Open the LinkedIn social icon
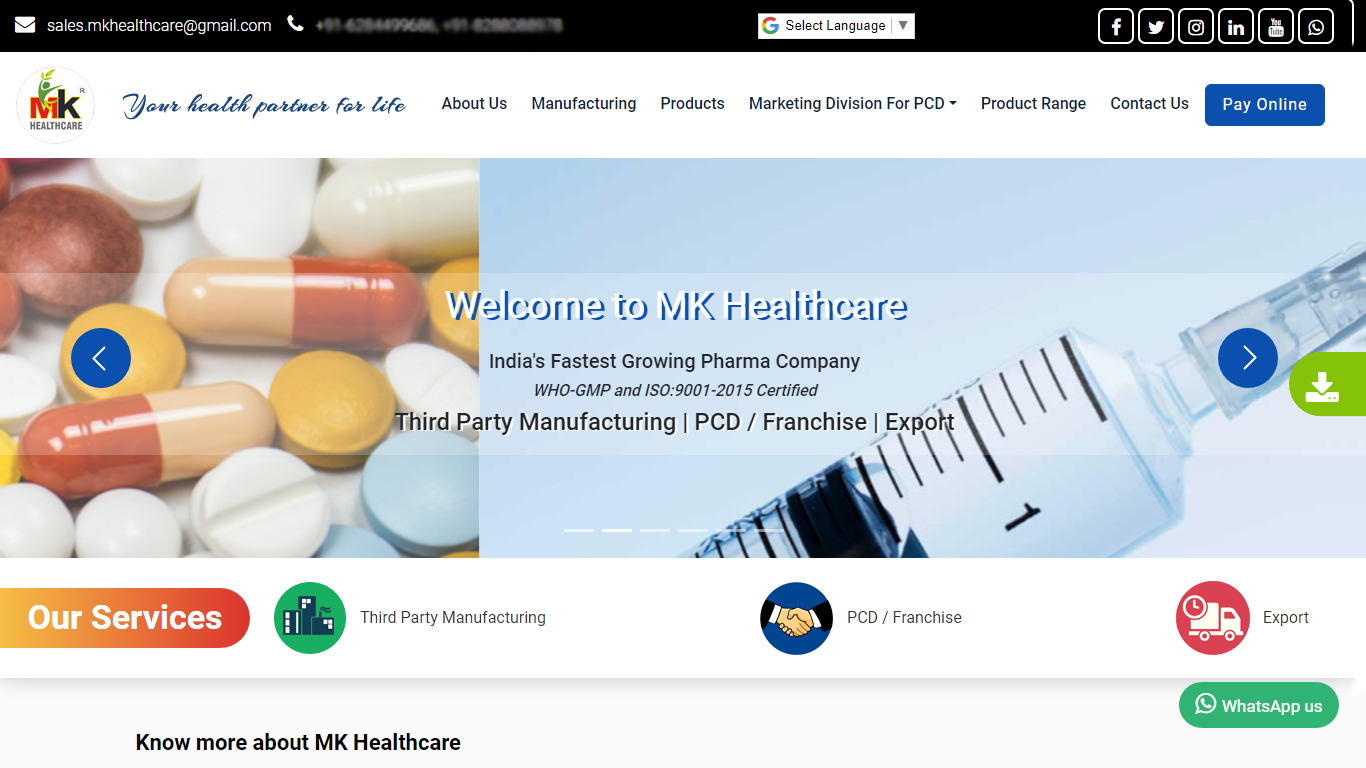The height and width of the screenshot is (768, 1366). (x=1236, y=26)
